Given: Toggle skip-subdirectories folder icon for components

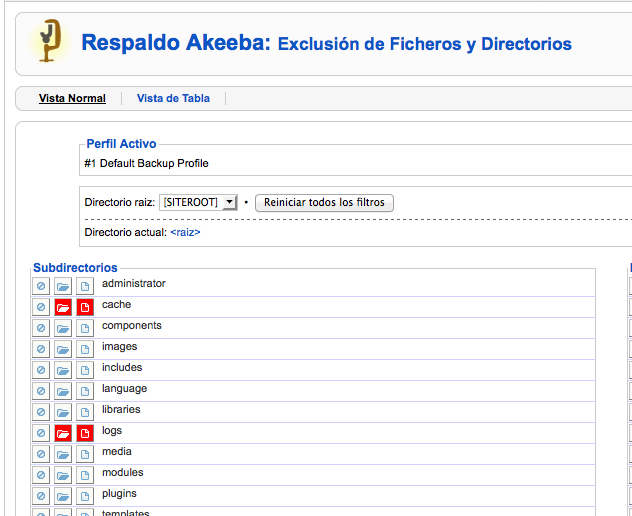Looking at the screenshot, I should (x=63, y=328).
